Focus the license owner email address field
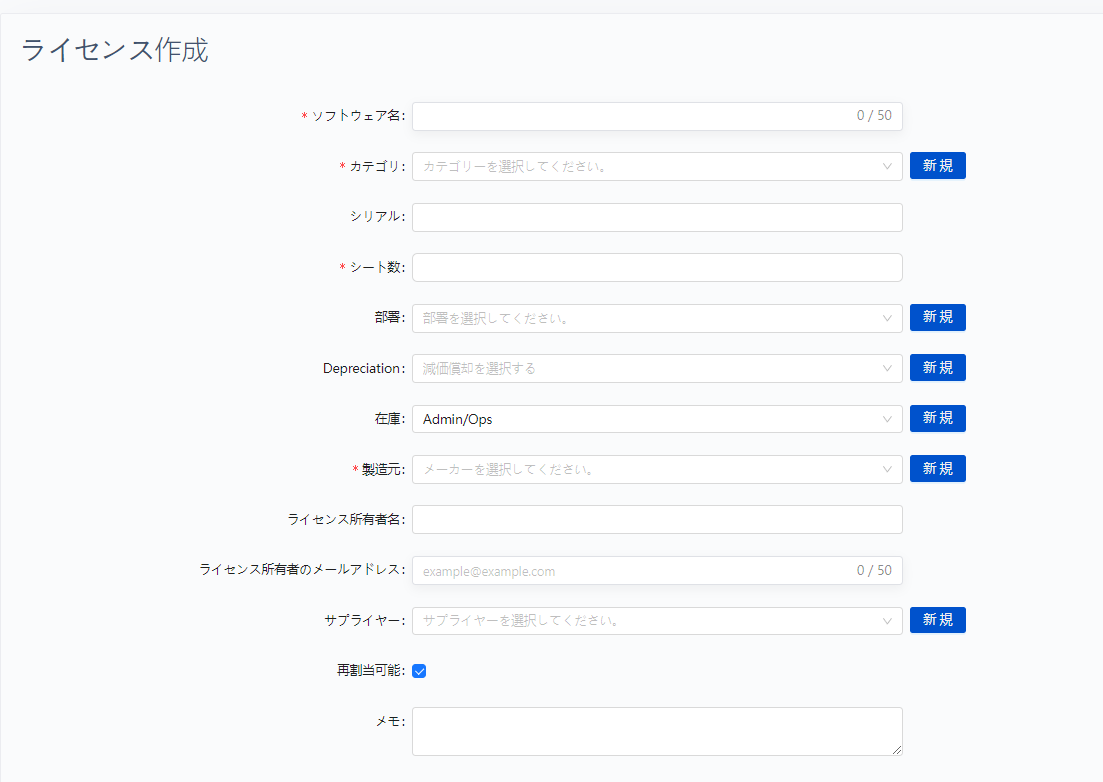1103x782 pixels. point(630,571)
